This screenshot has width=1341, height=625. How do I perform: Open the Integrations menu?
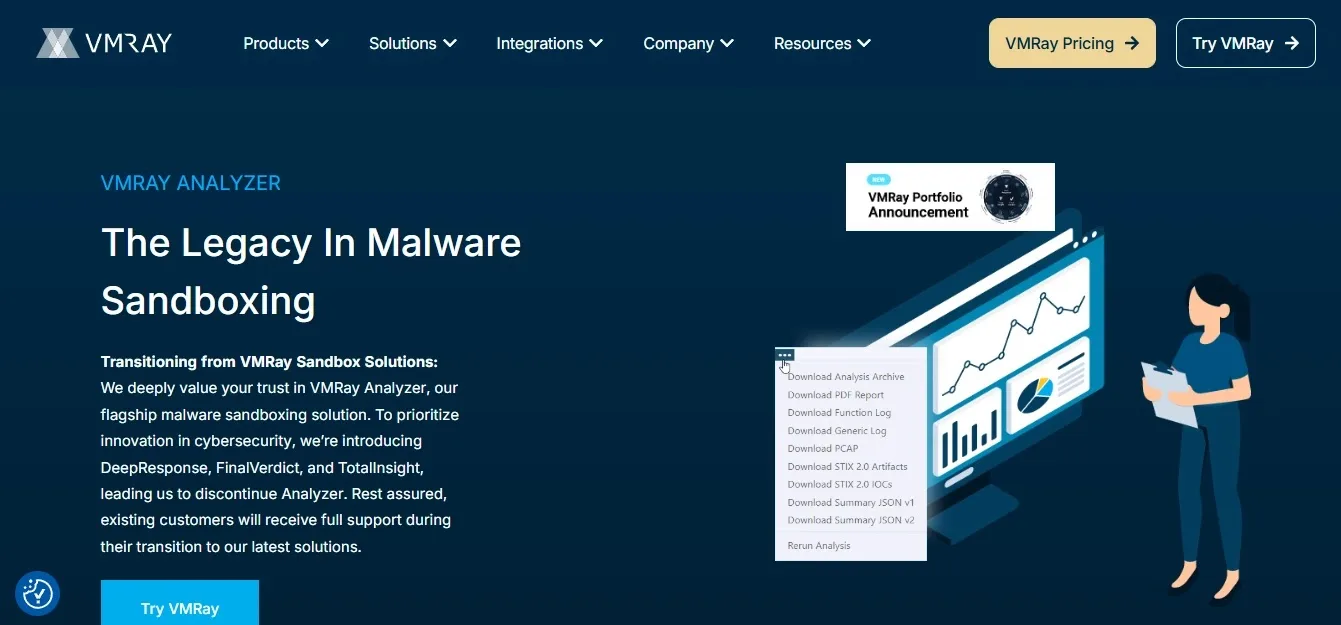(x=550, y=43)
